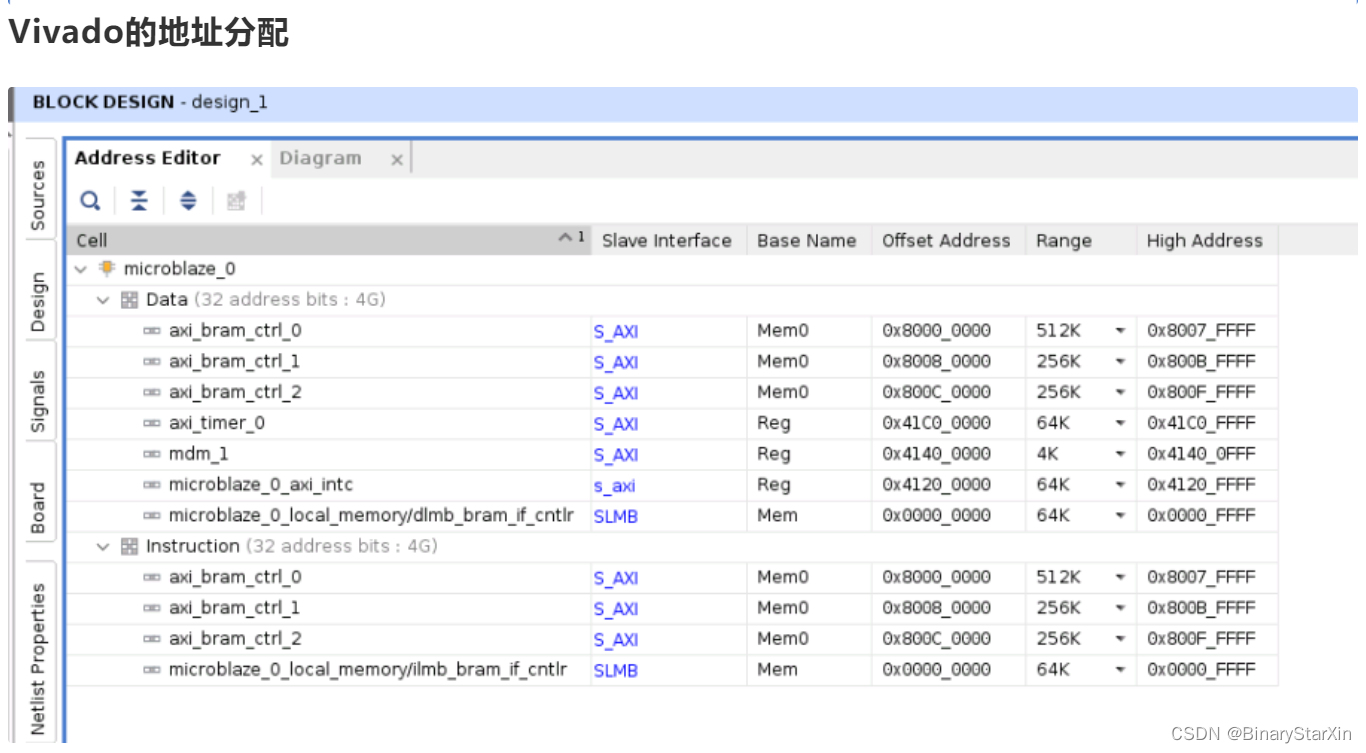Click the Range column header

point(1080,240)
